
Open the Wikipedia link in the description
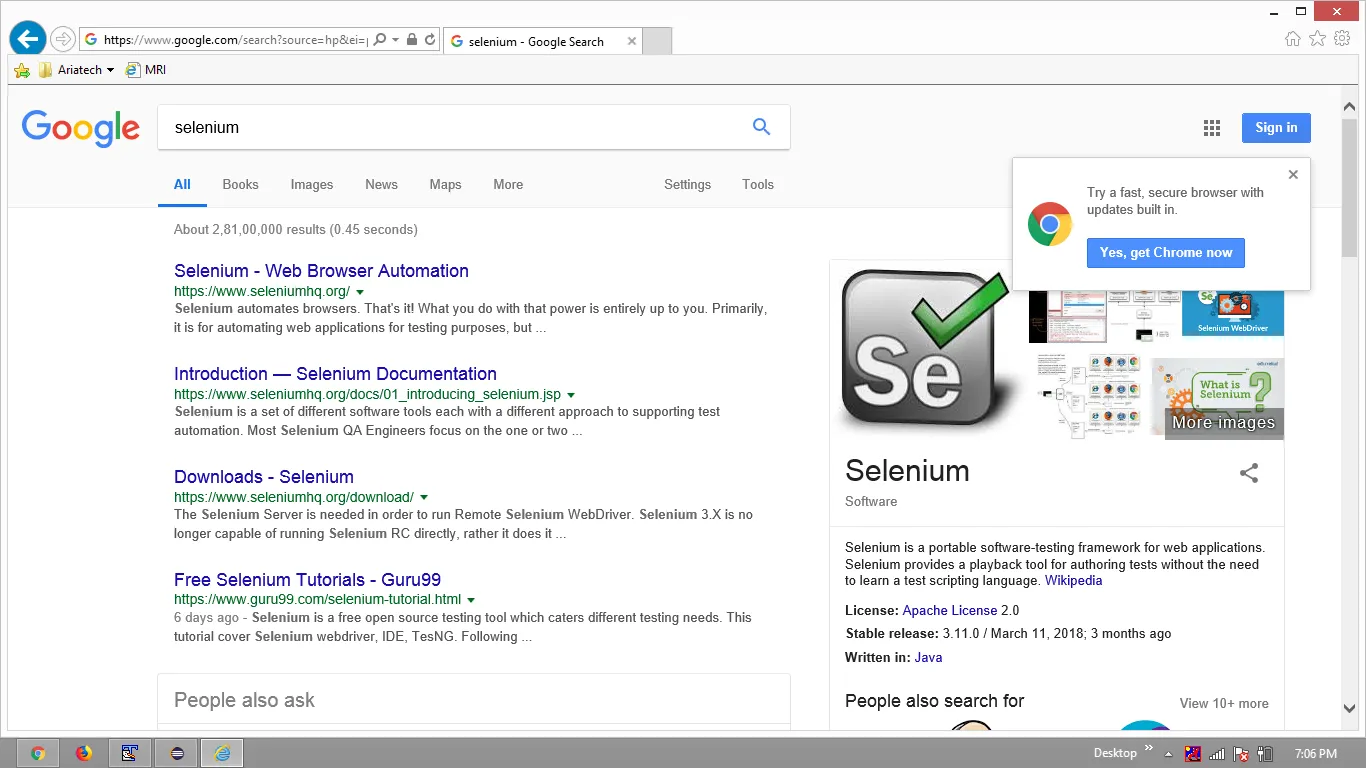tap(1073, 581)
